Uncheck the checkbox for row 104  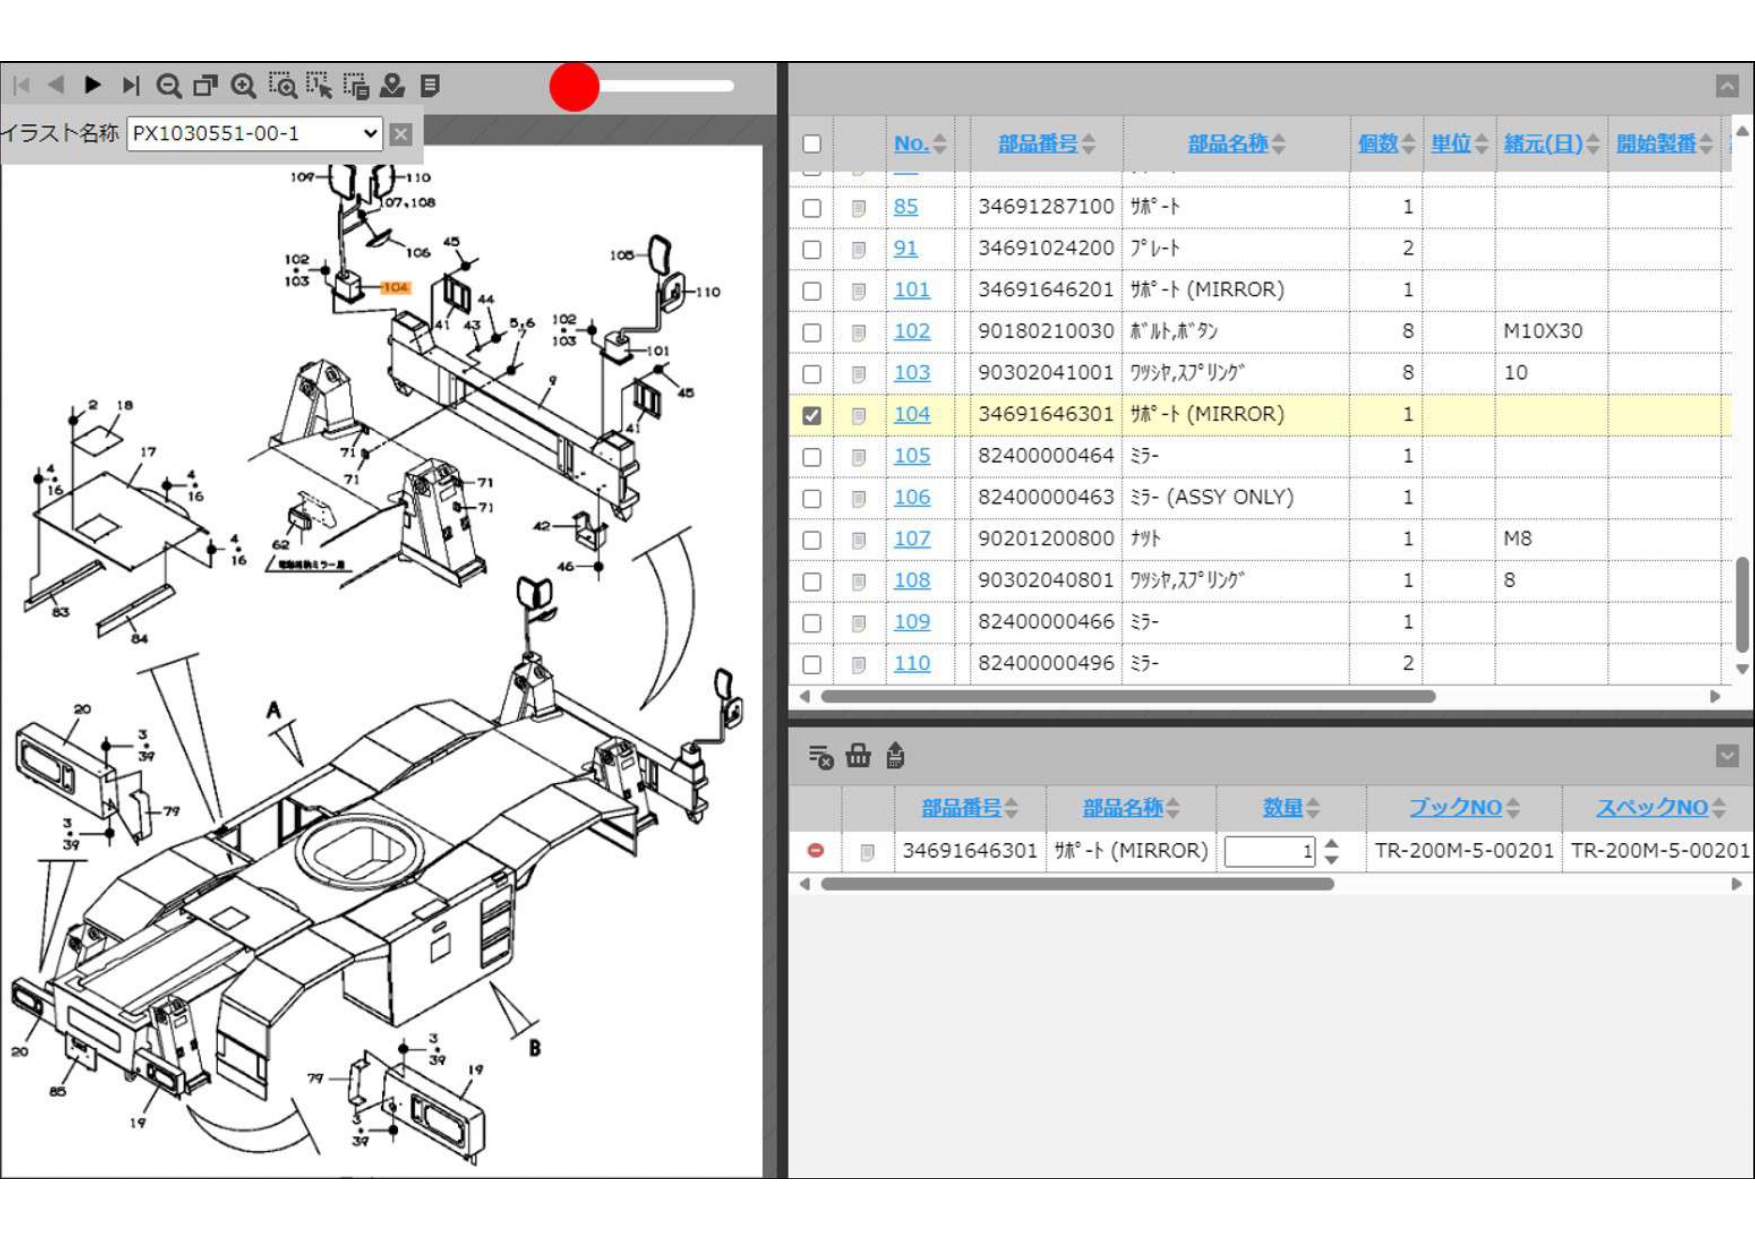tap(812, 415)
